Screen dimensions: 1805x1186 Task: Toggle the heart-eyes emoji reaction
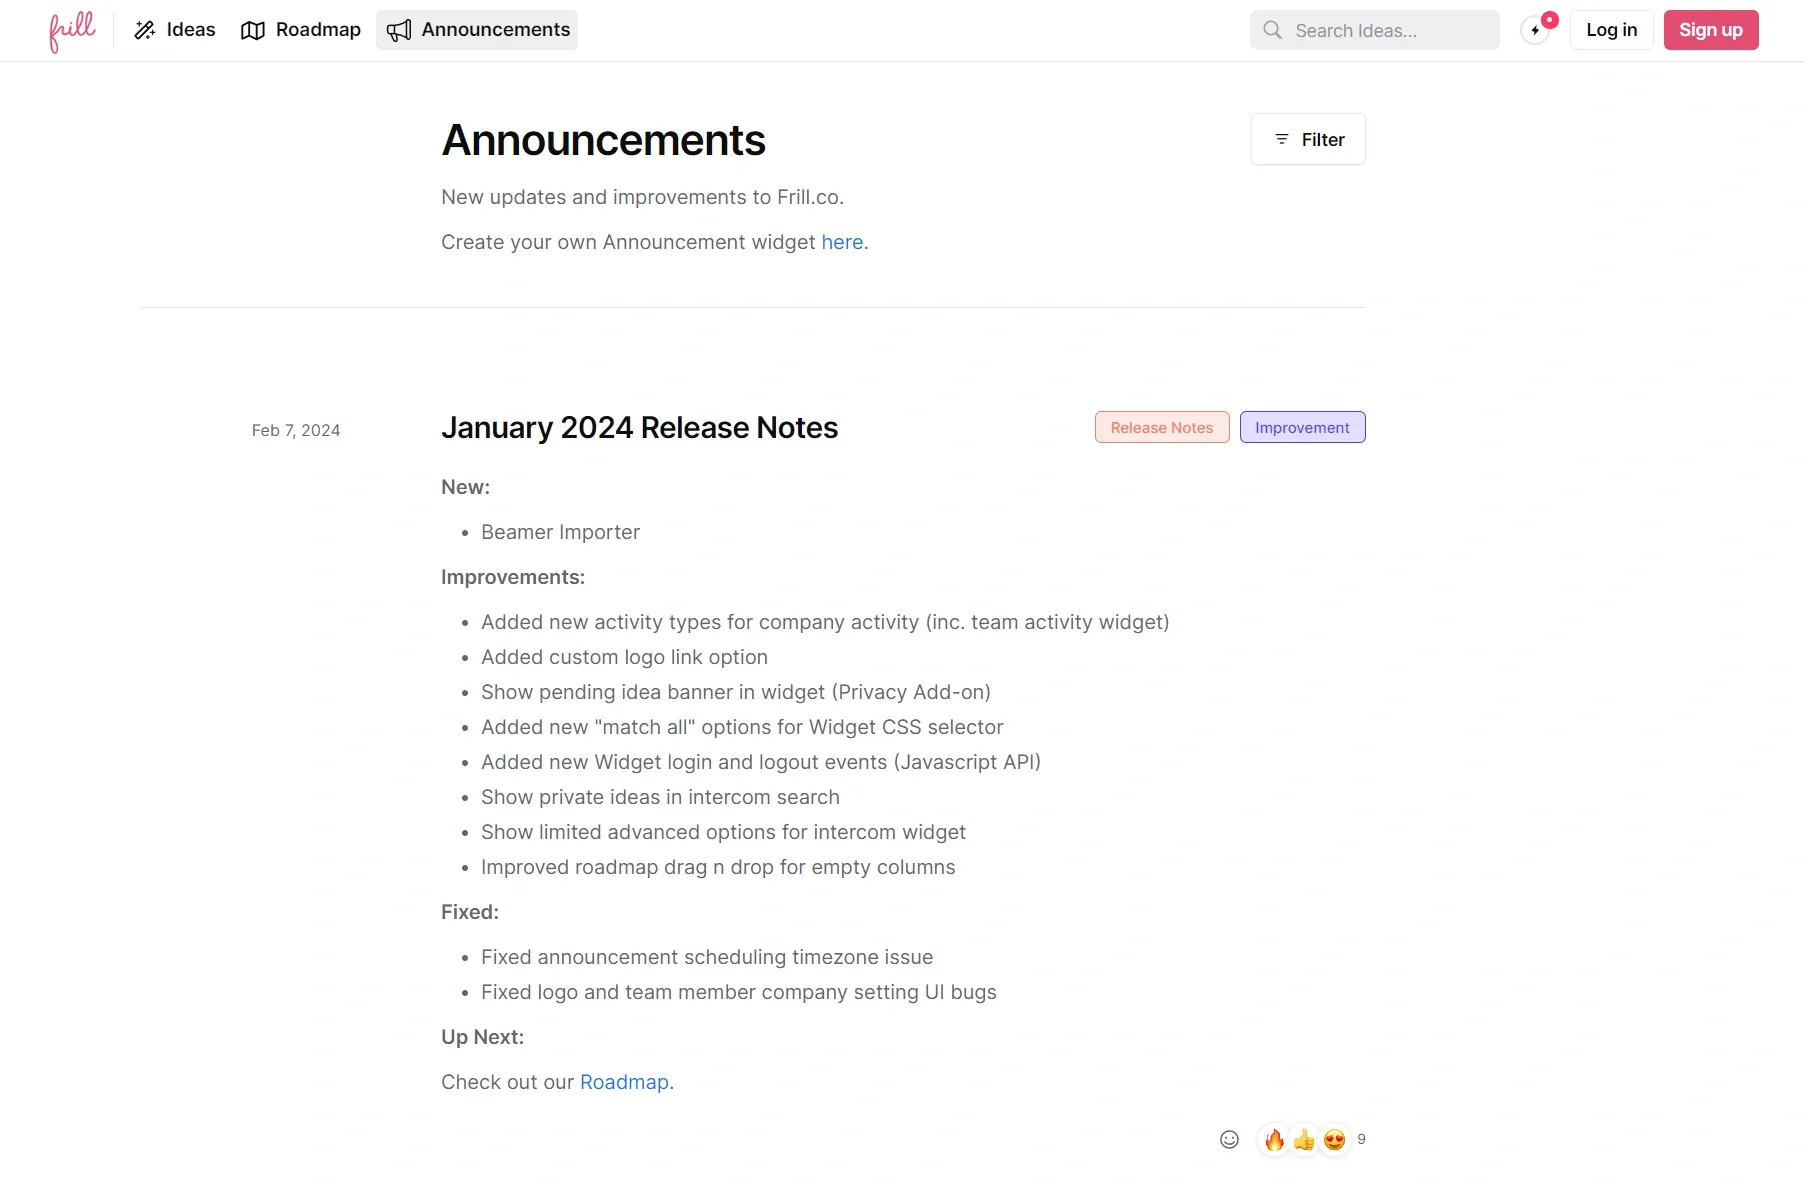[x=1333, y=1139]
